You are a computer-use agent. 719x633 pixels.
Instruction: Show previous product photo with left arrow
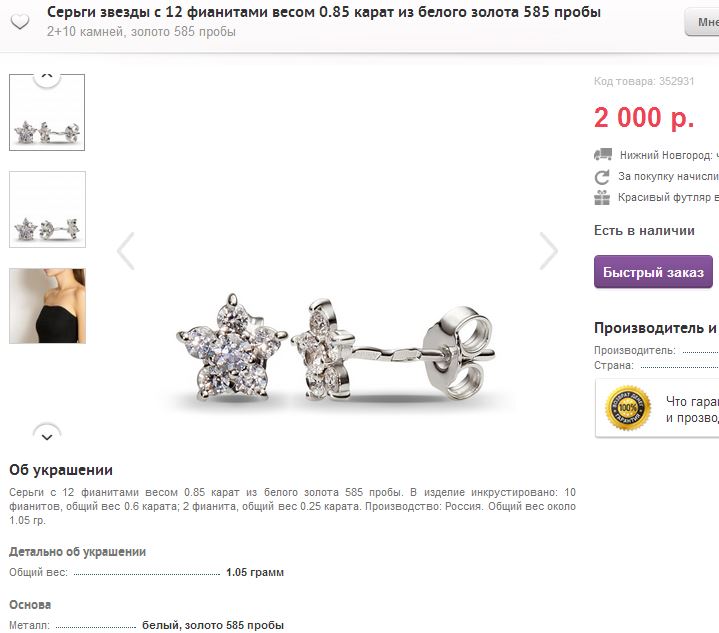tap(126, 251)
